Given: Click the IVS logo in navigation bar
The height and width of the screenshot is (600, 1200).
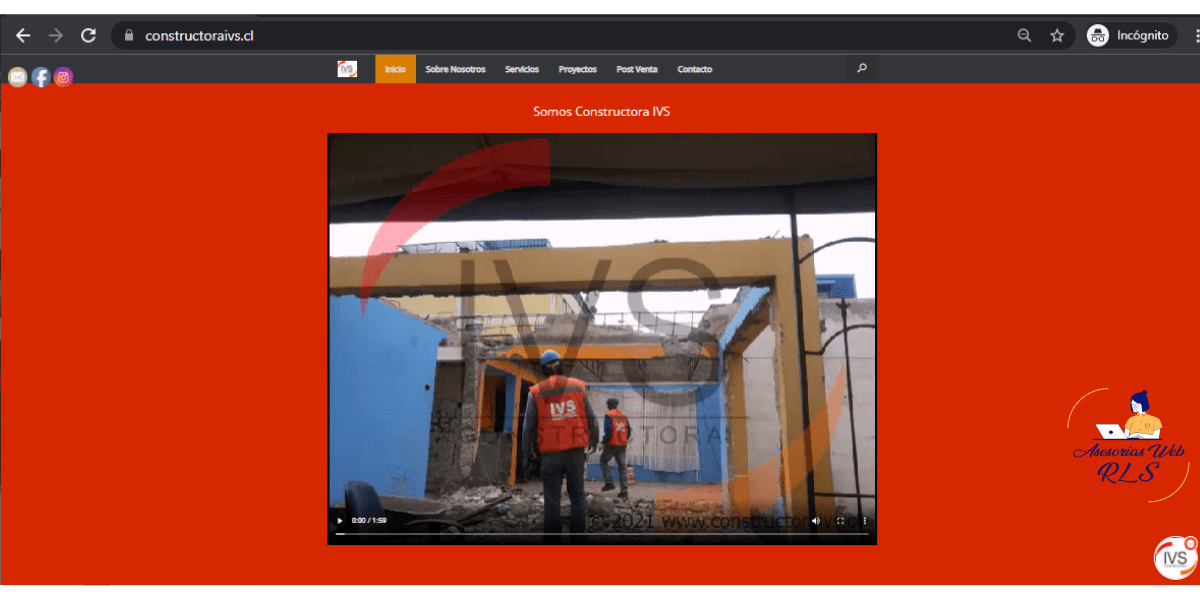Looking at the screenshot, I should click(347, 69).
